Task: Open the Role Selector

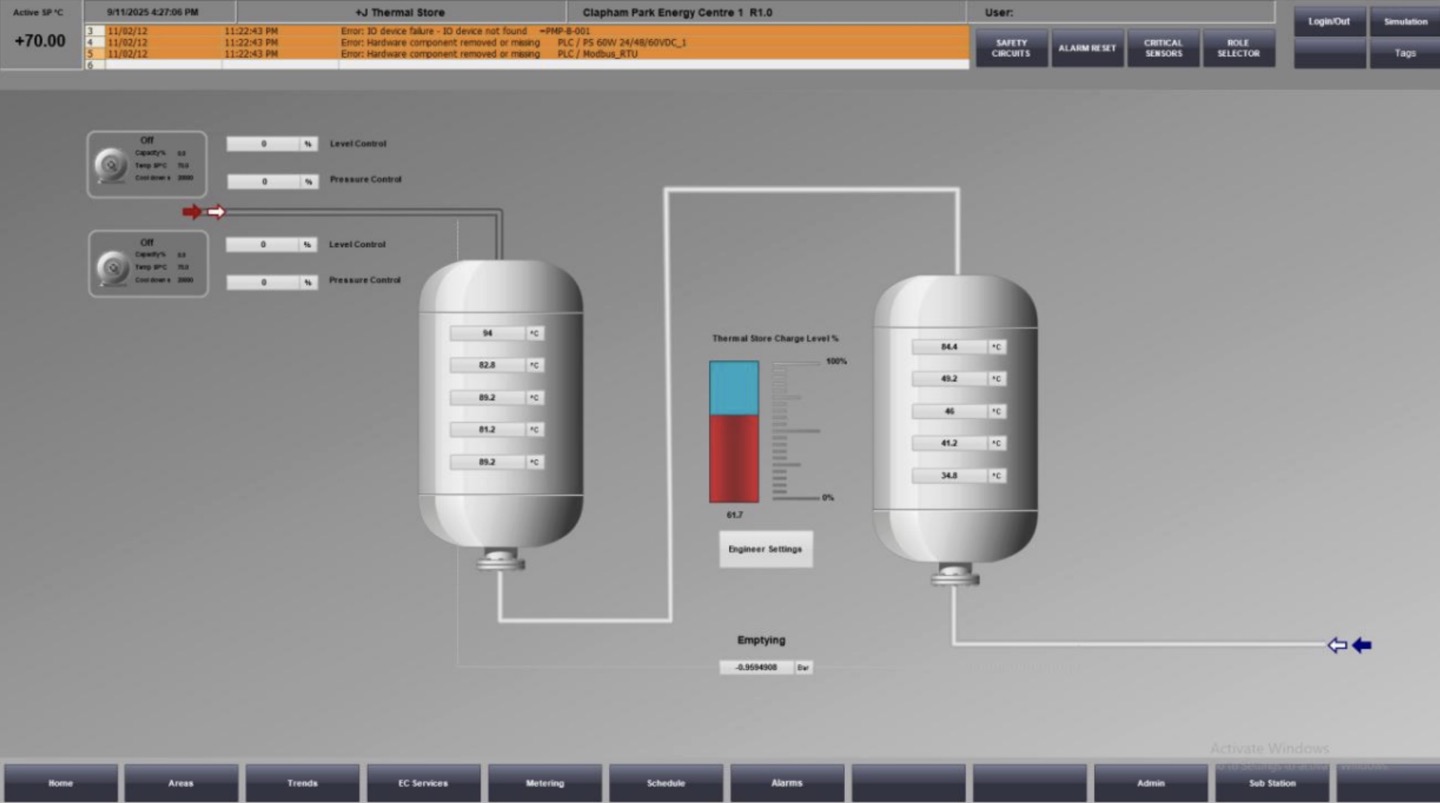Action: click(1238, 48)
